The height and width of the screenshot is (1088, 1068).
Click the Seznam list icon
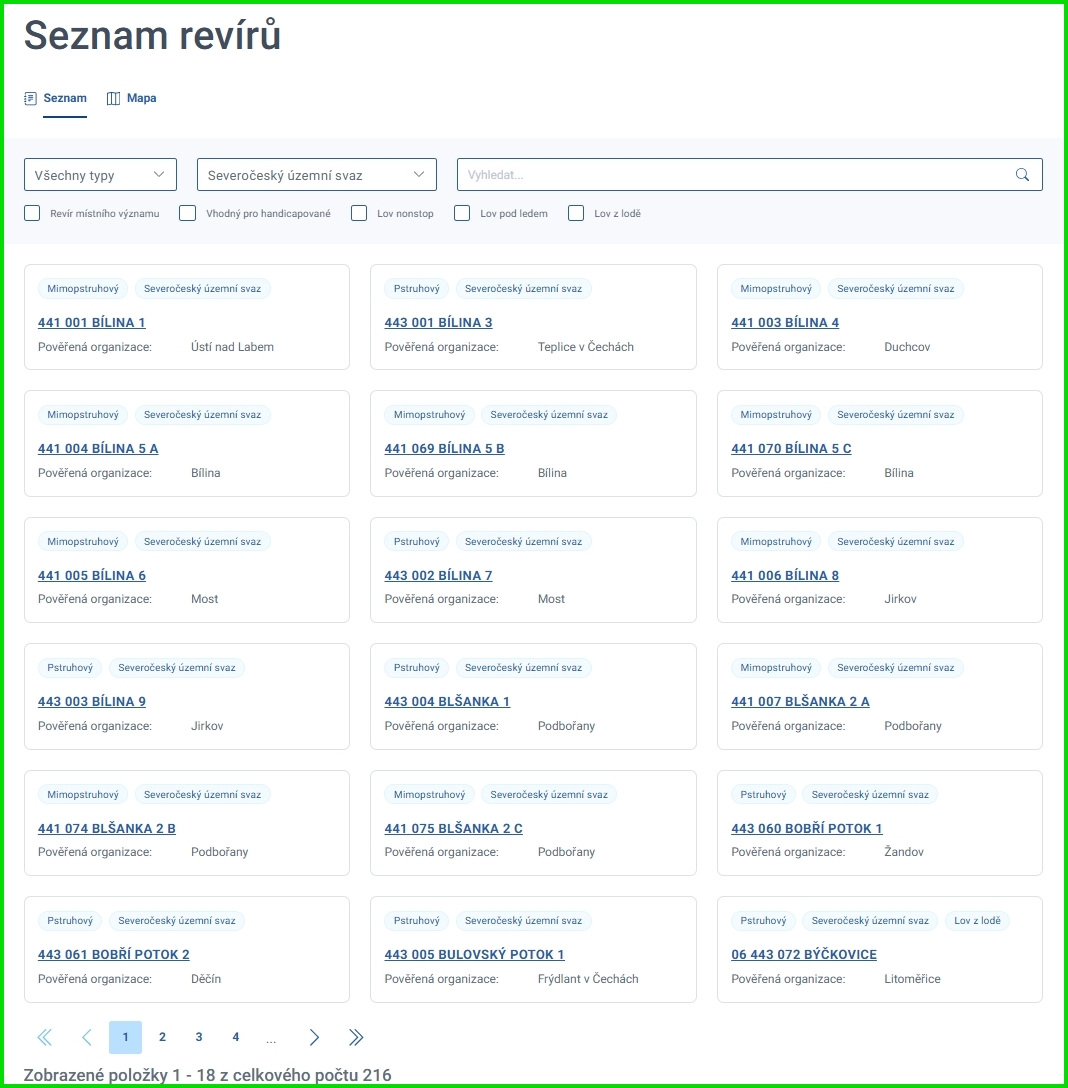(x=30, y=99)
